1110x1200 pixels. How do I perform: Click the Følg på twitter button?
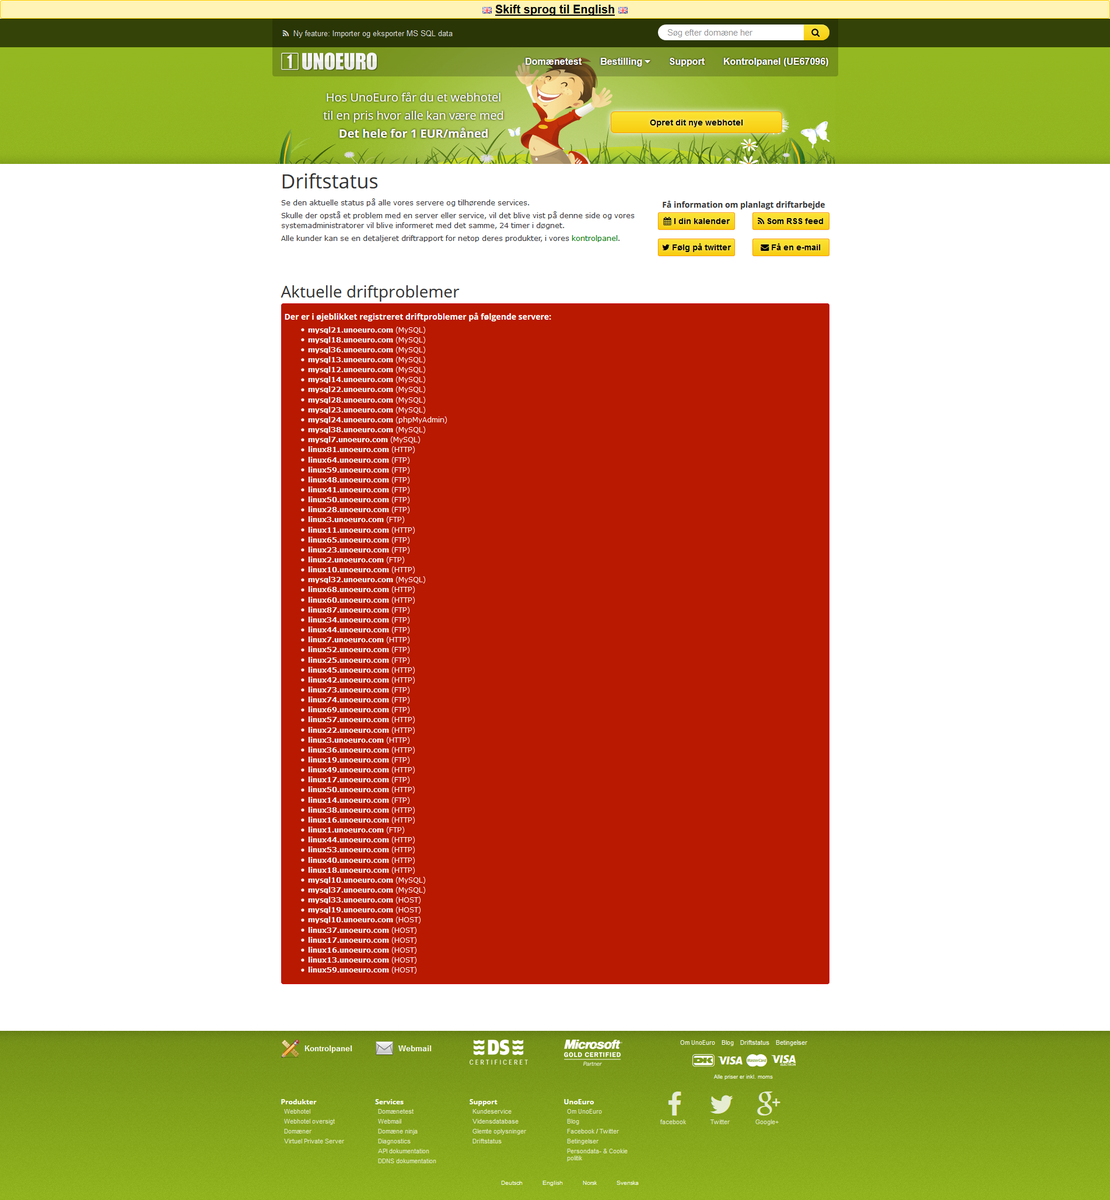click(696, 247)
